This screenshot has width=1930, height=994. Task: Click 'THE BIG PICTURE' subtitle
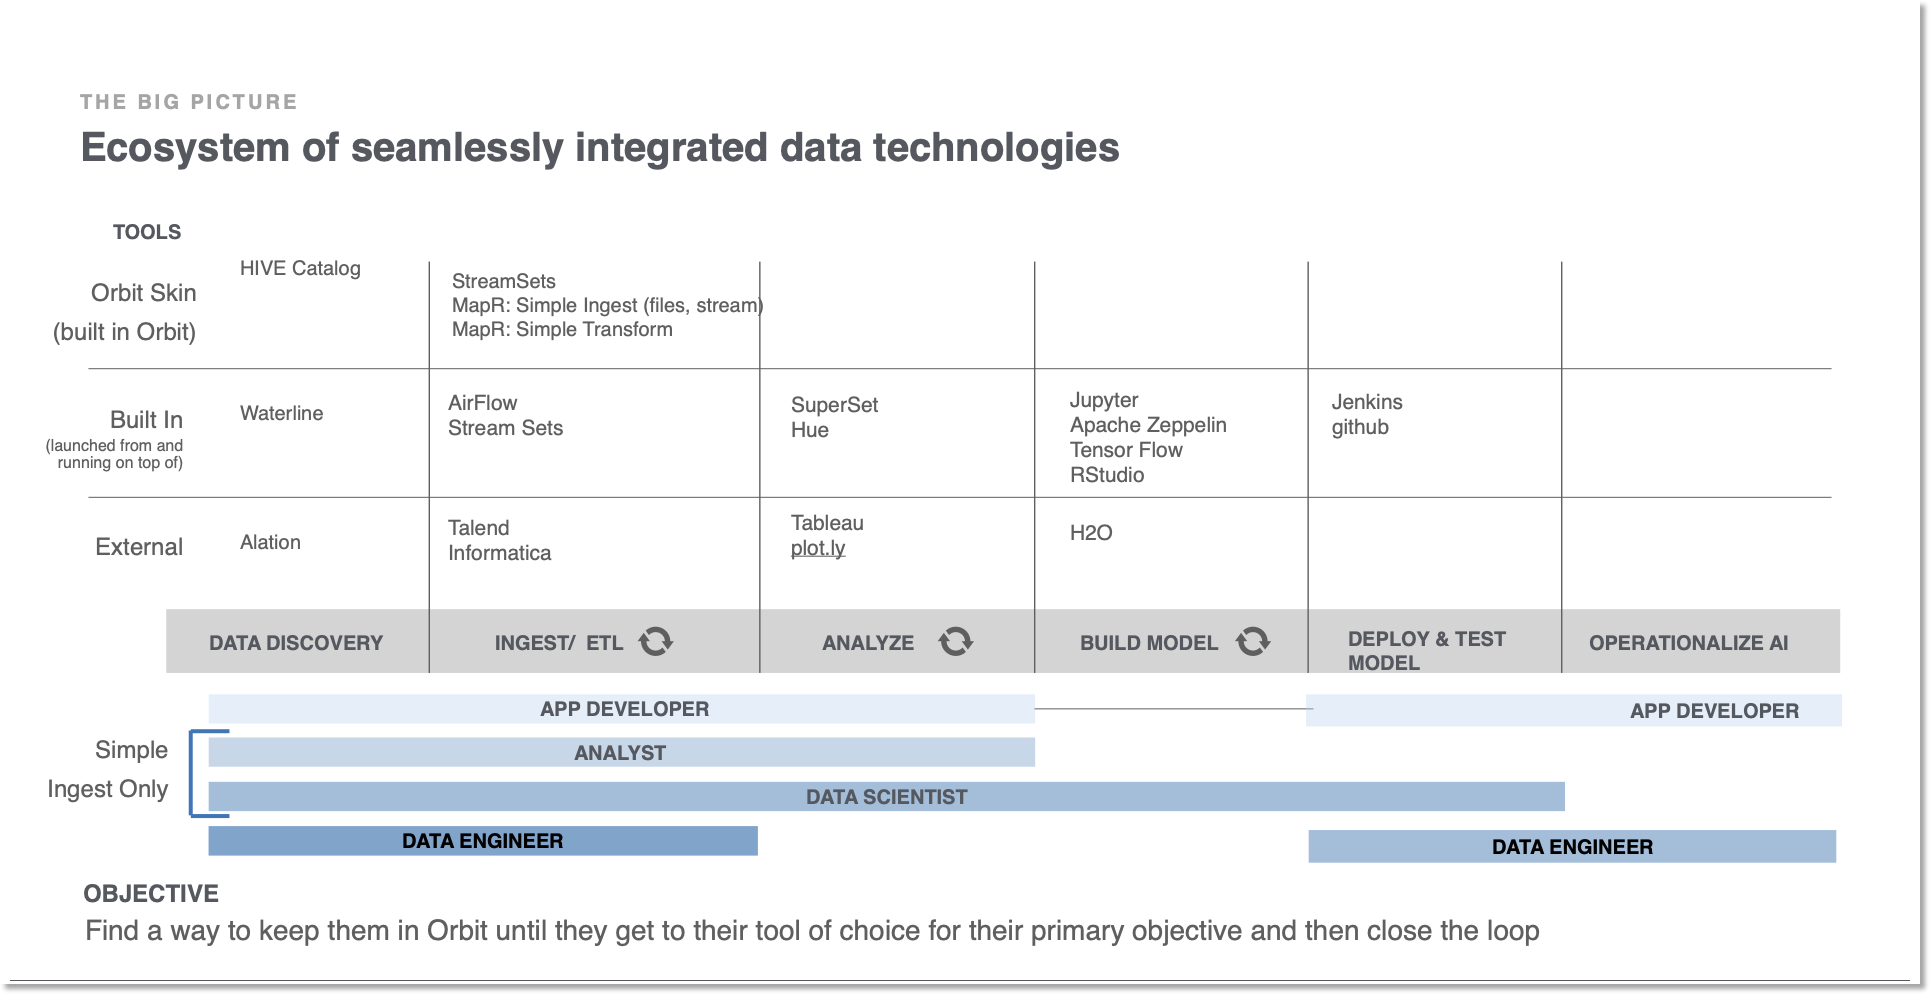click(x=189, y=102)
